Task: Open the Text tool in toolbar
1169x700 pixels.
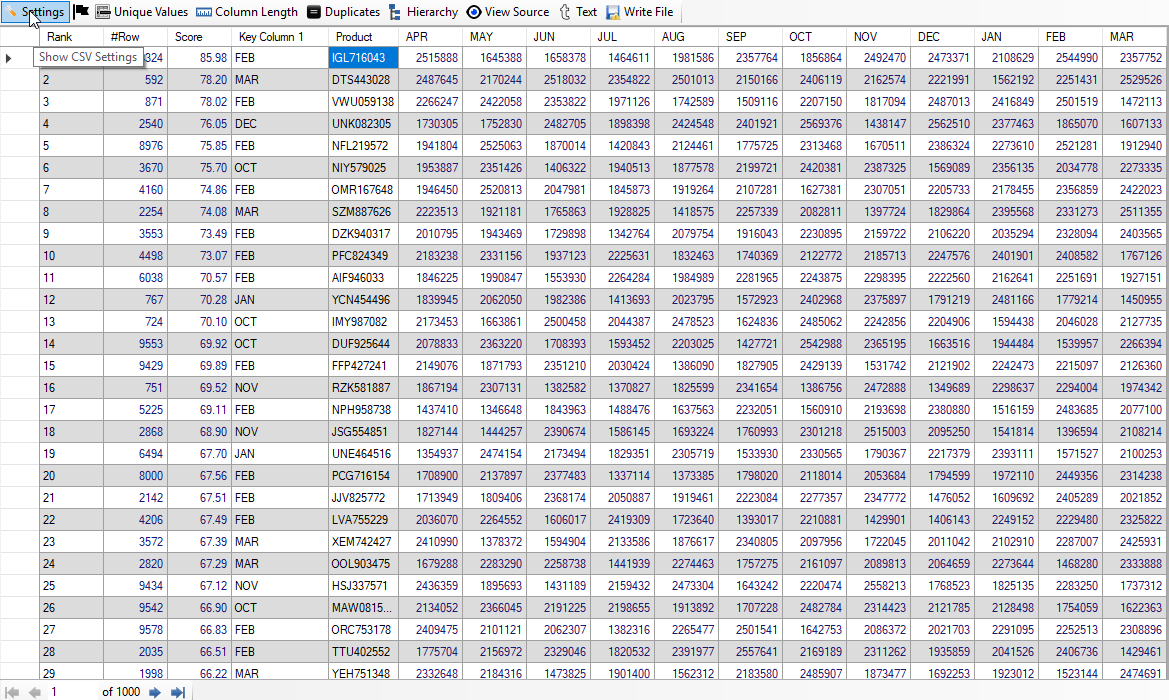Action: (x=578, y=12)
